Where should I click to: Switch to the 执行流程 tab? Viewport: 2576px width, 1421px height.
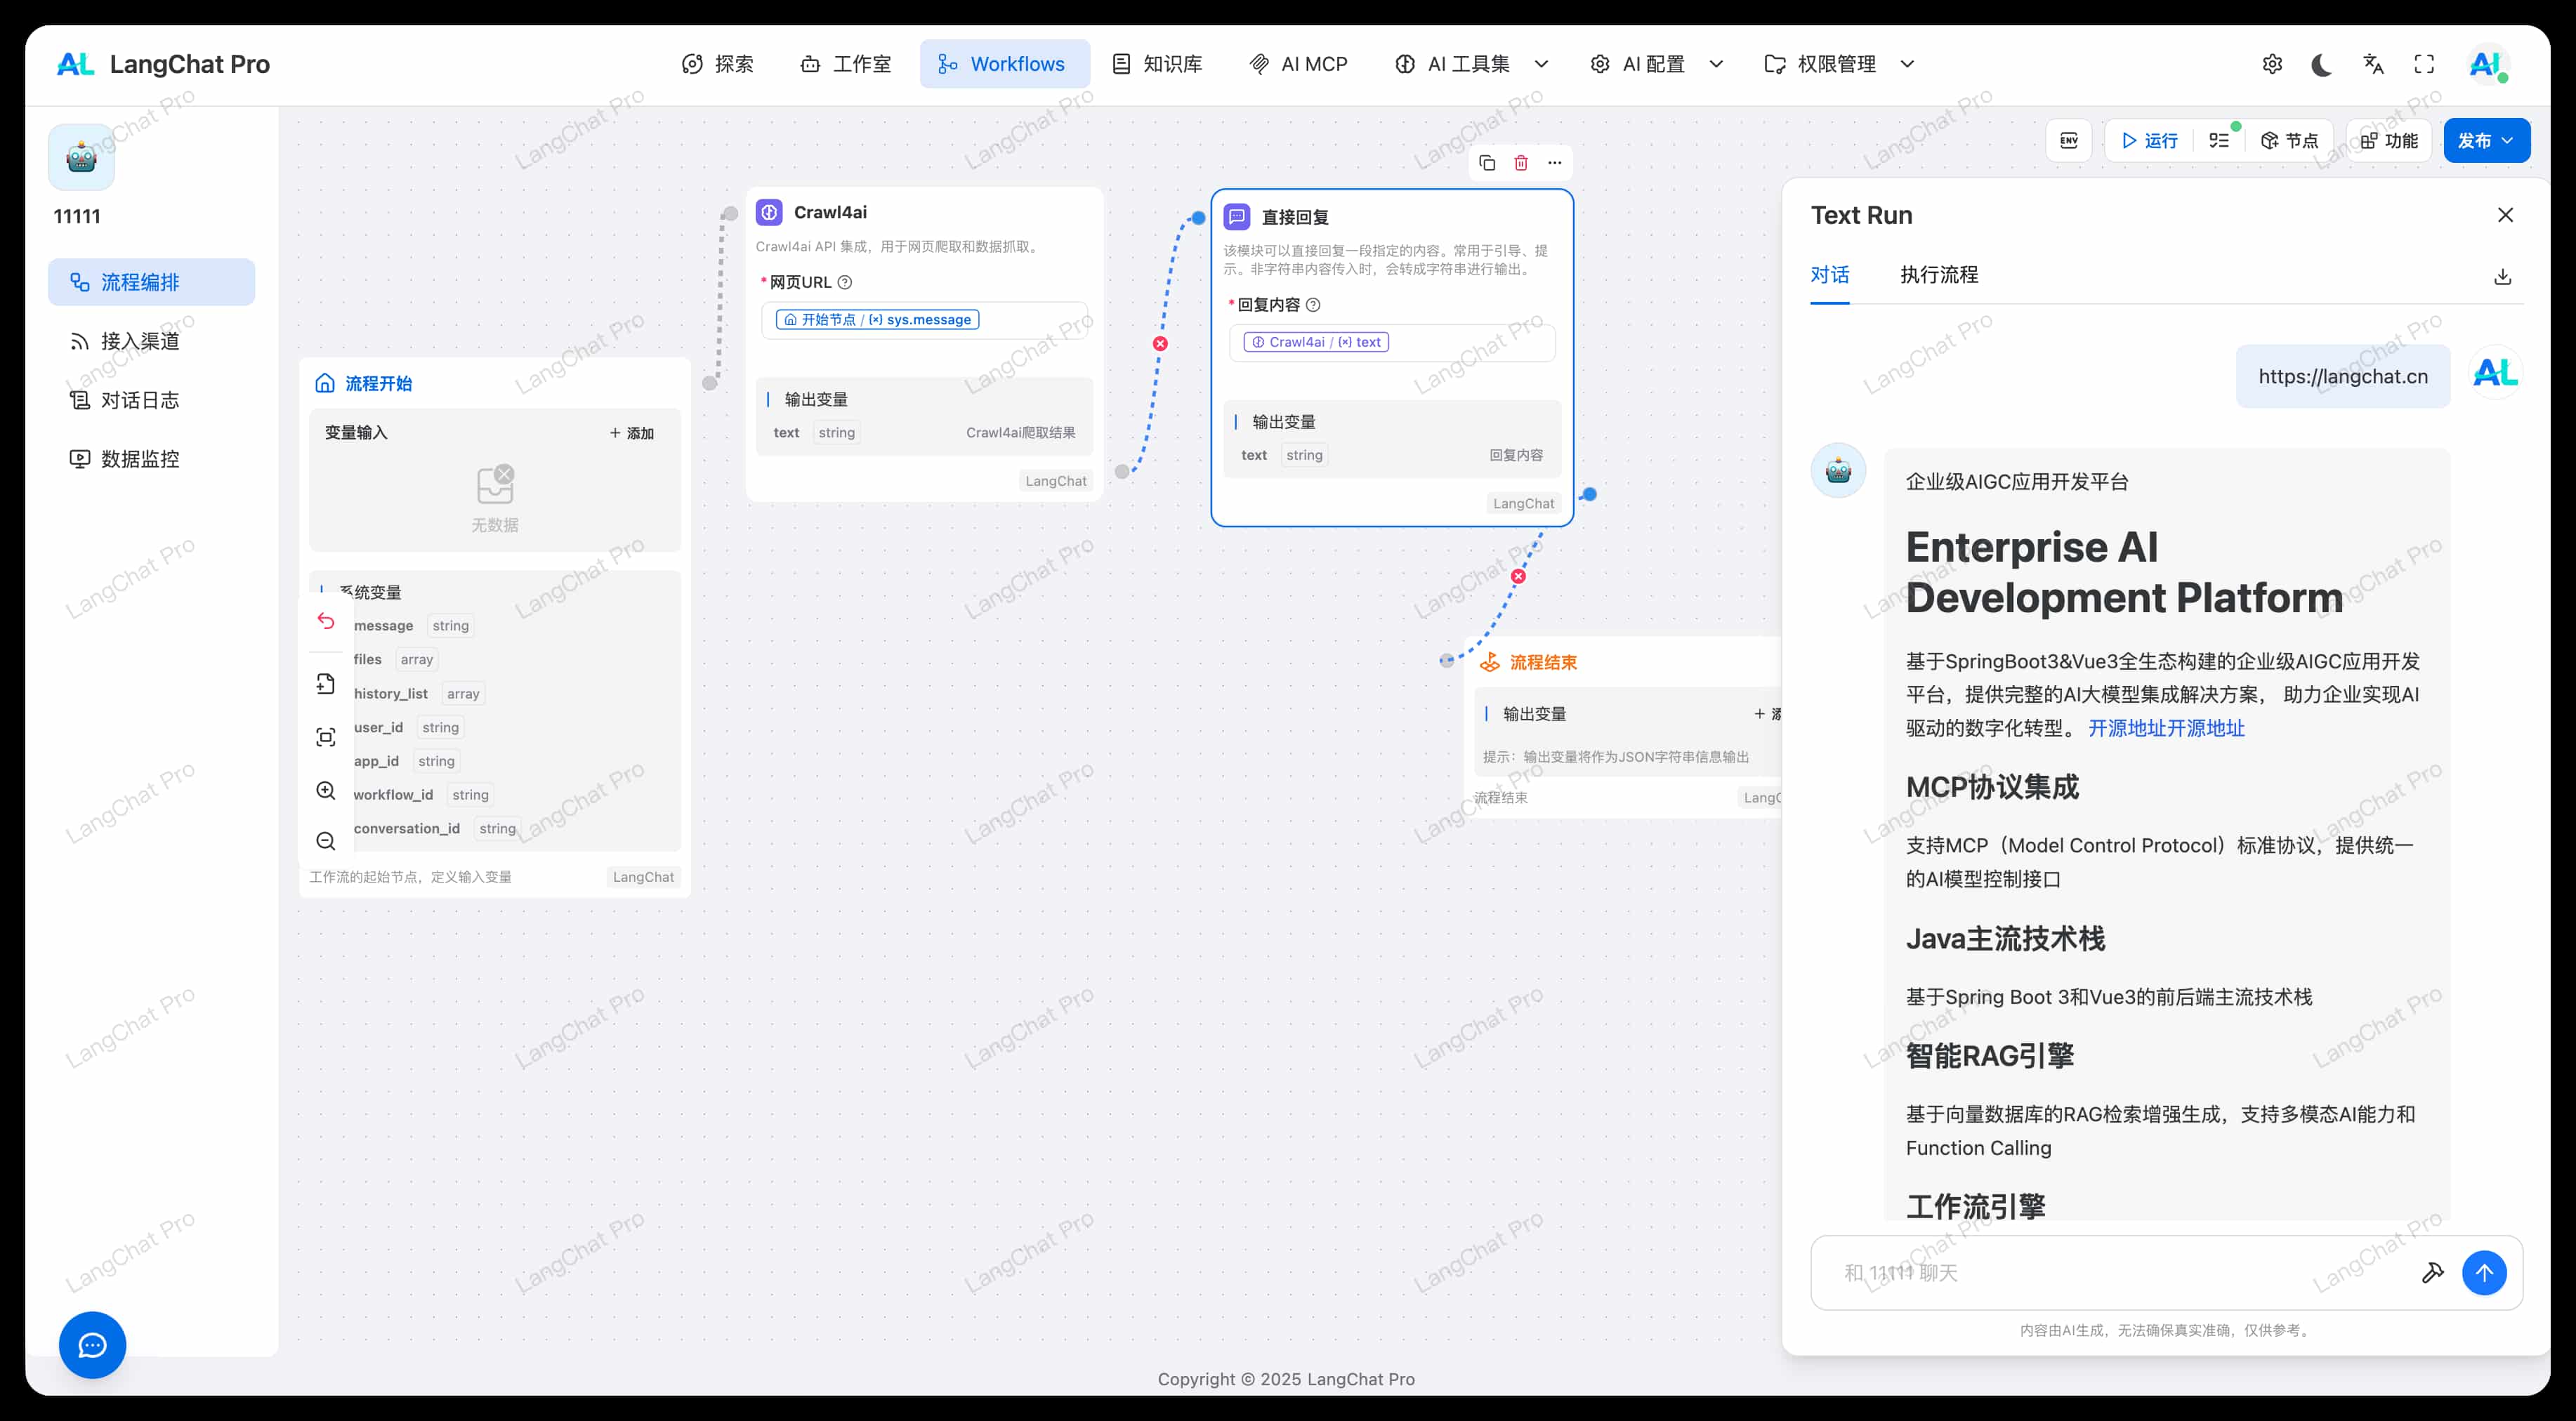[1939, 275]
